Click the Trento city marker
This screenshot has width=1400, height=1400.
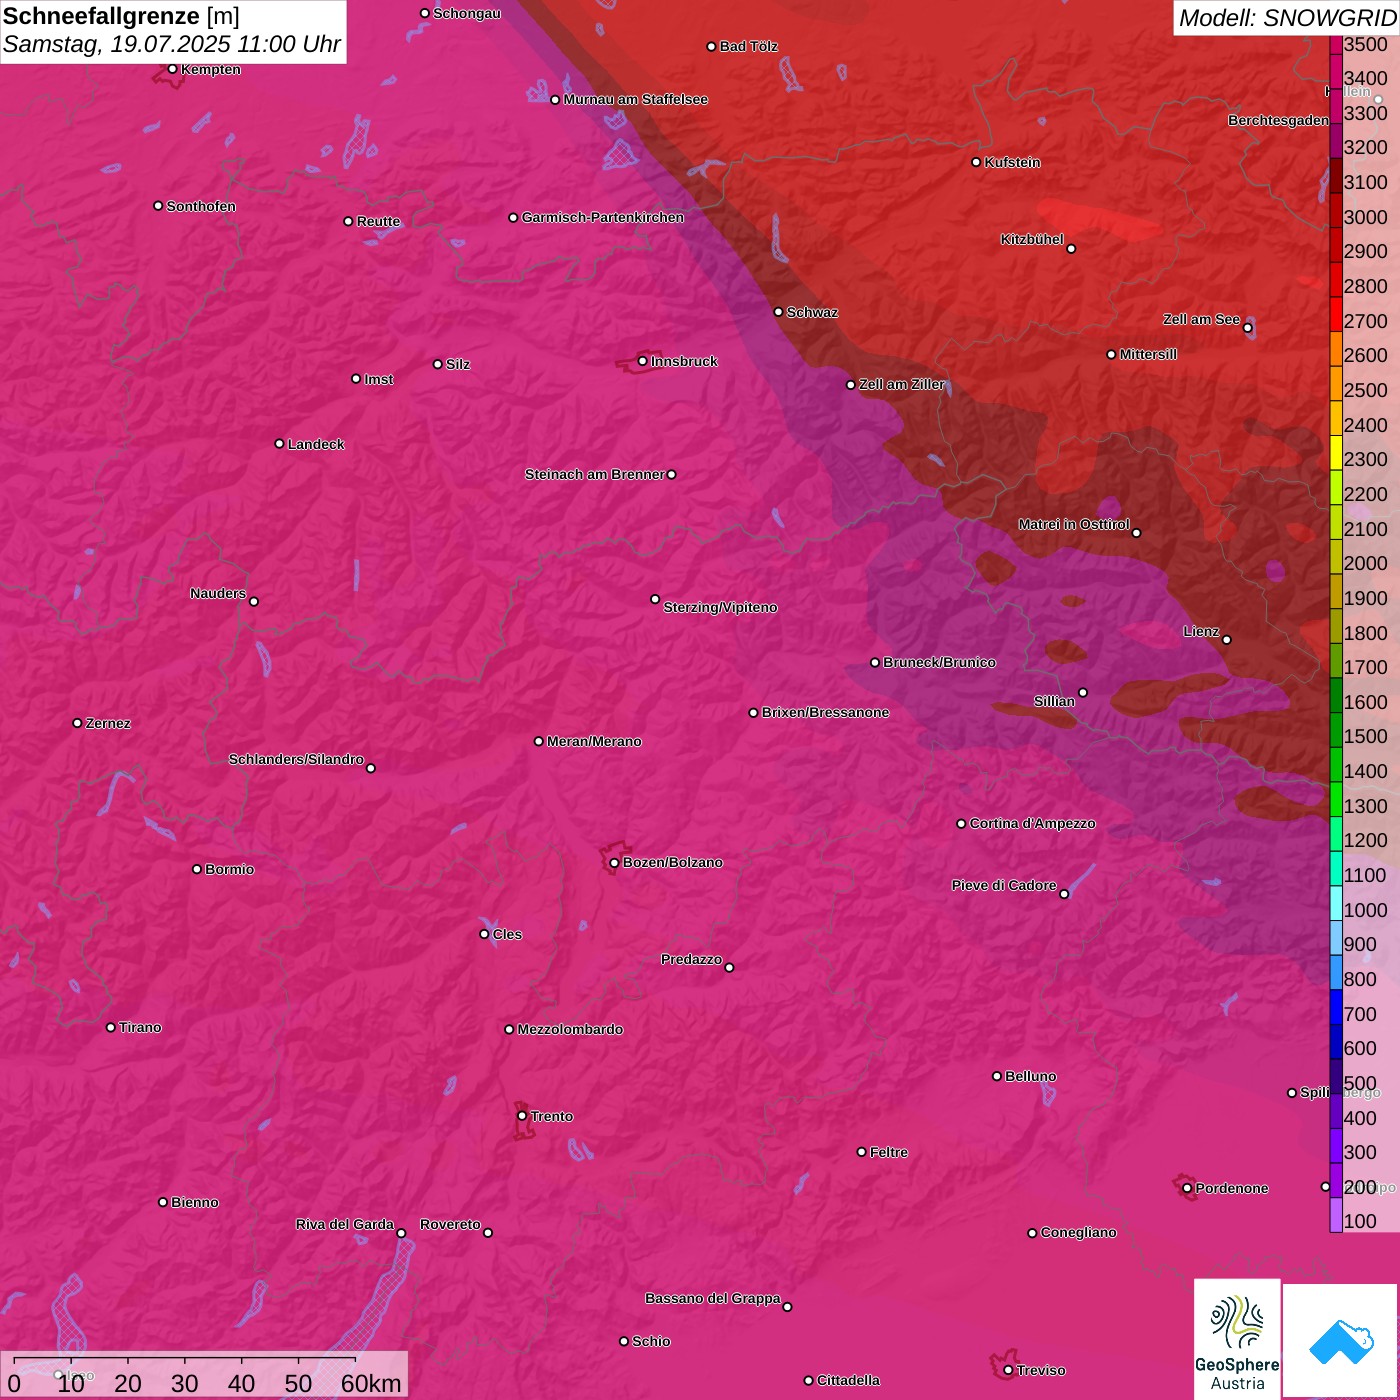pos(521,1115)
